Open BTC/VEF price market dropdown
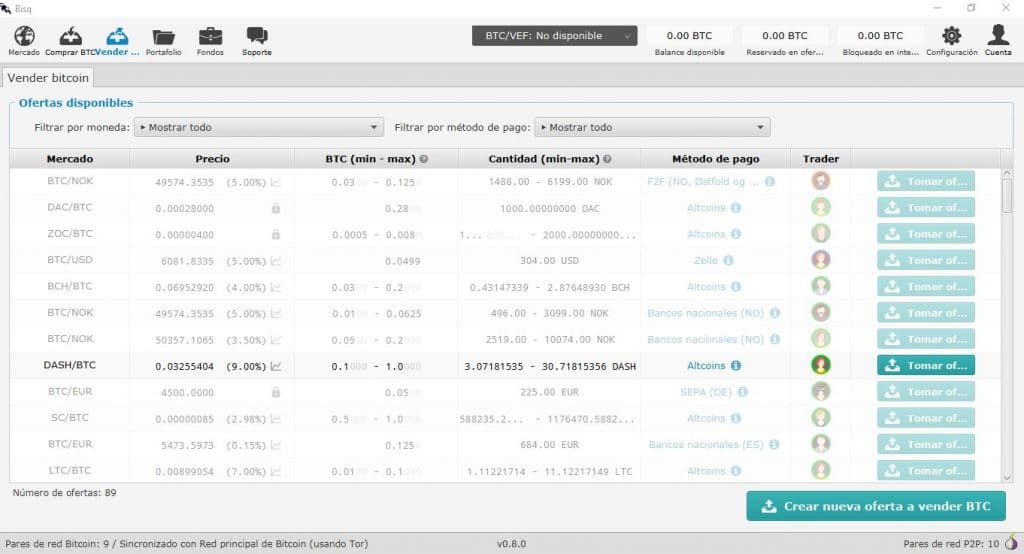The height and width of the screenshot is (554, 1024). pyautogui.click(x=554, y=36)
